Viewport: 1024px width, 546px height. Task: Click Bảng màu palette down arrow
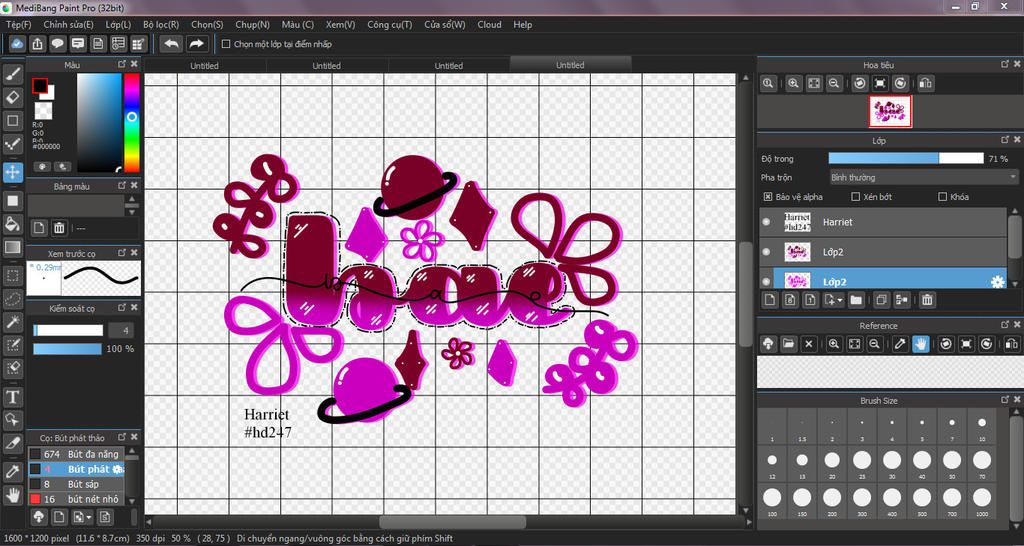(x=132, y=212)
